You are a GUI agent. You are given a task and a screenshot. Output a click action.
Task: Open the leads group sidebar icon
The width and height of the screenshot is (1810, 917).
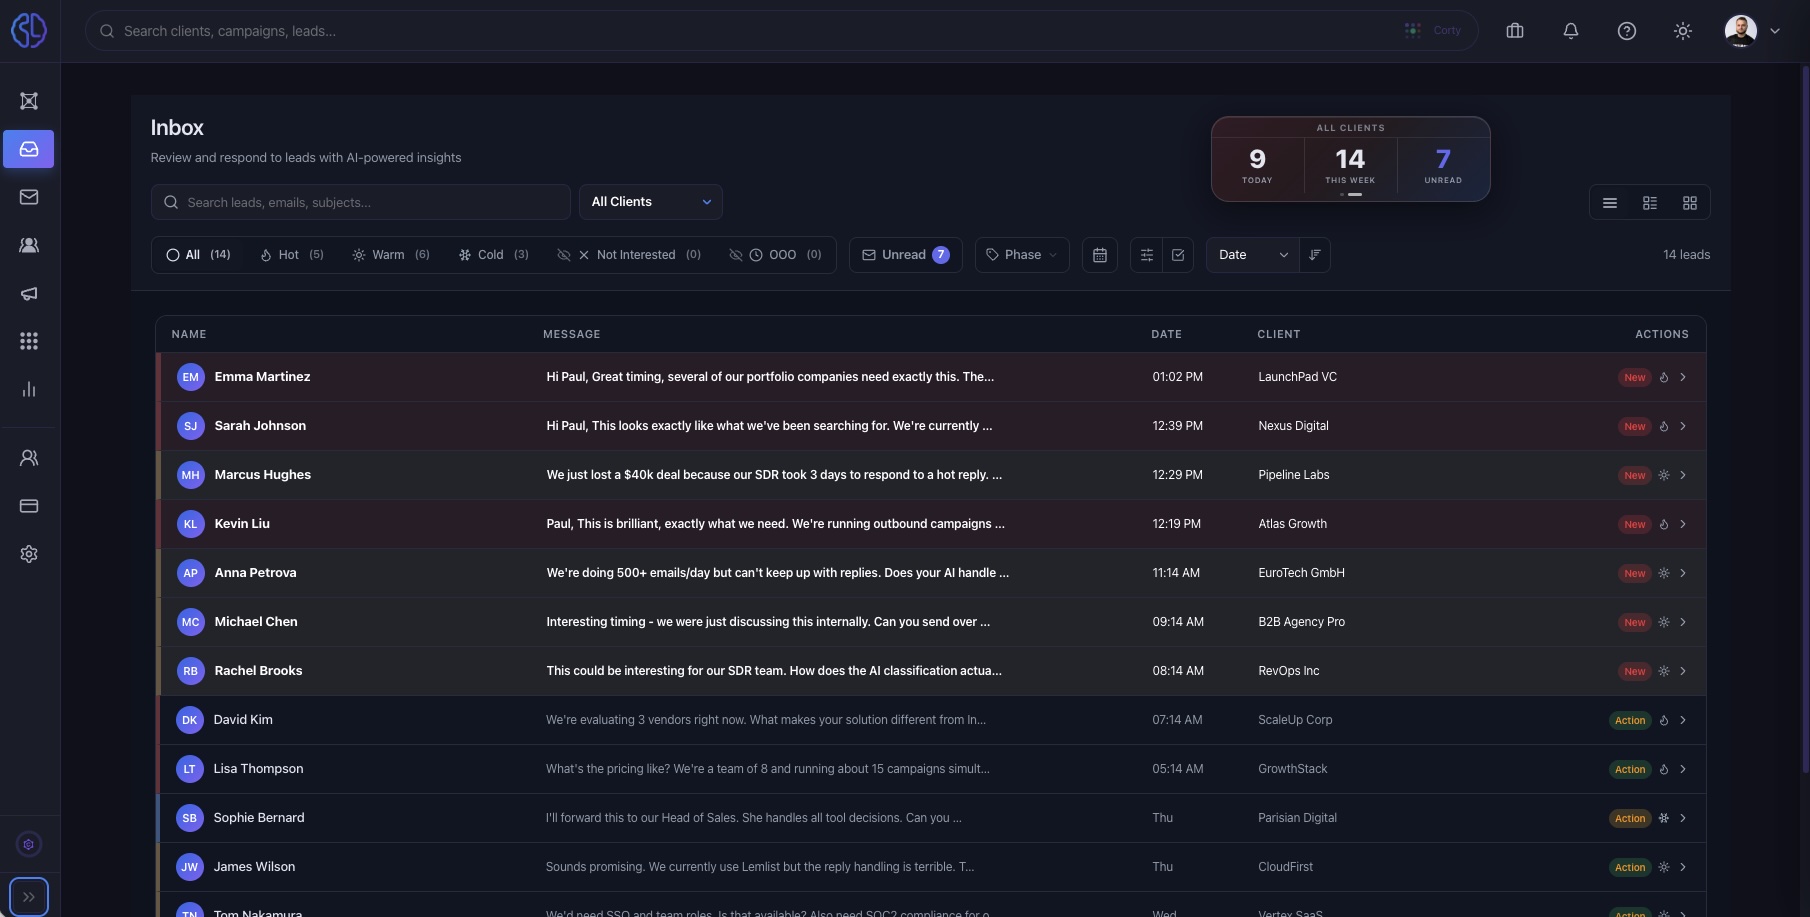[29, 245]
